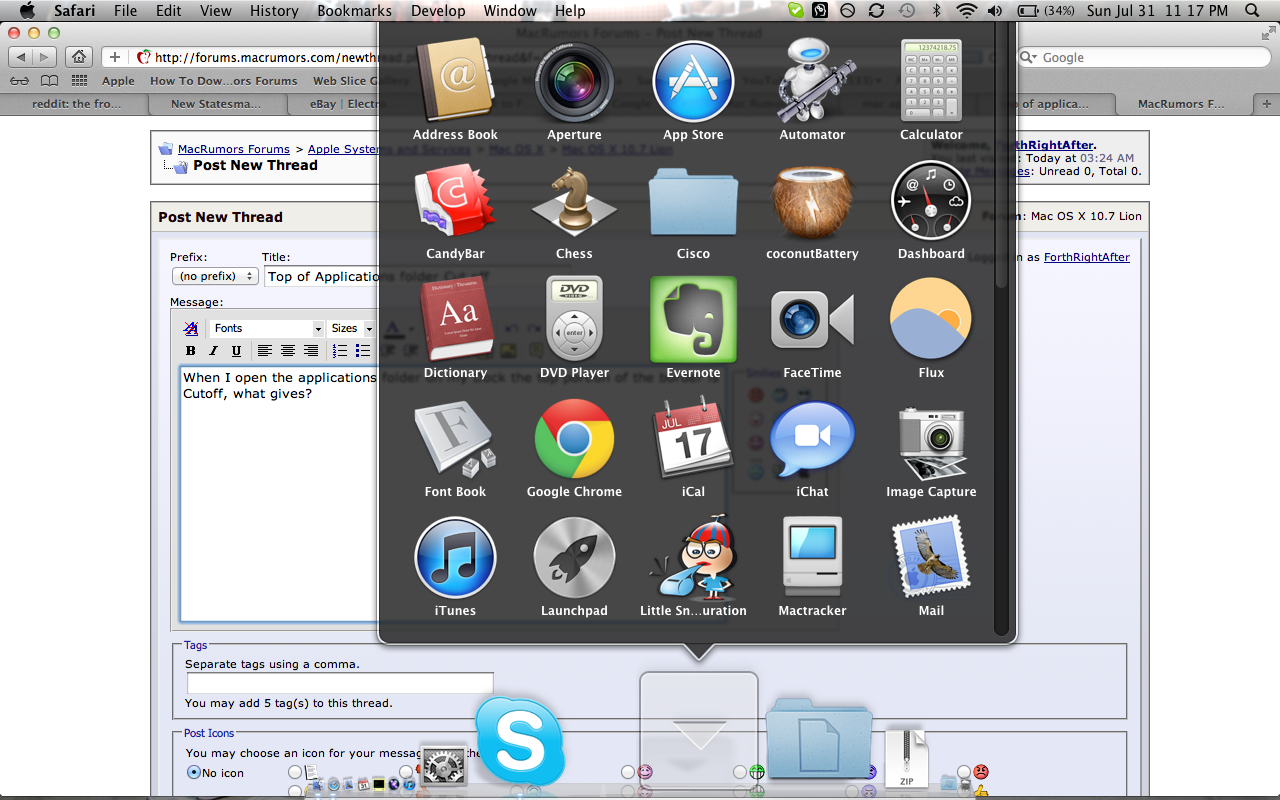Viewport: 1280px width, 800px height.
Task: Open the History menu
Action: (x=274, y=11)
